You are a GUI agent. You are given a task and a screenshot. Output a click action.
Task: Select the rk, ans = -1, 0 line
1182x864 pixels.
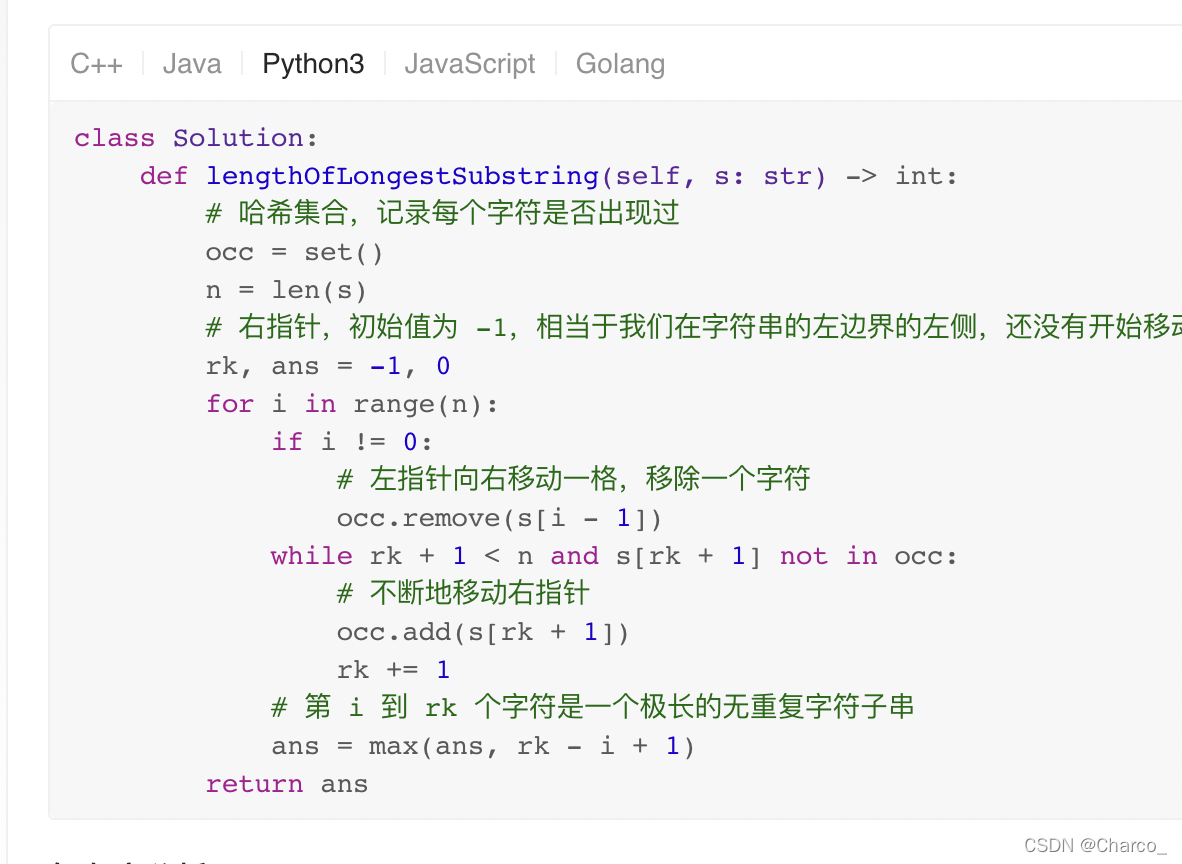(328, 366)
